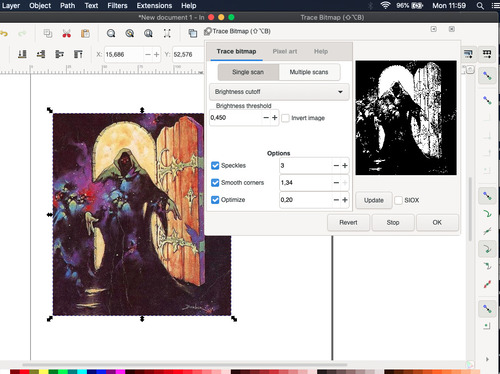Click the greyed-out Redo arrow icon
This screenshot has height=374, width=500.
[x=22, y=33]
